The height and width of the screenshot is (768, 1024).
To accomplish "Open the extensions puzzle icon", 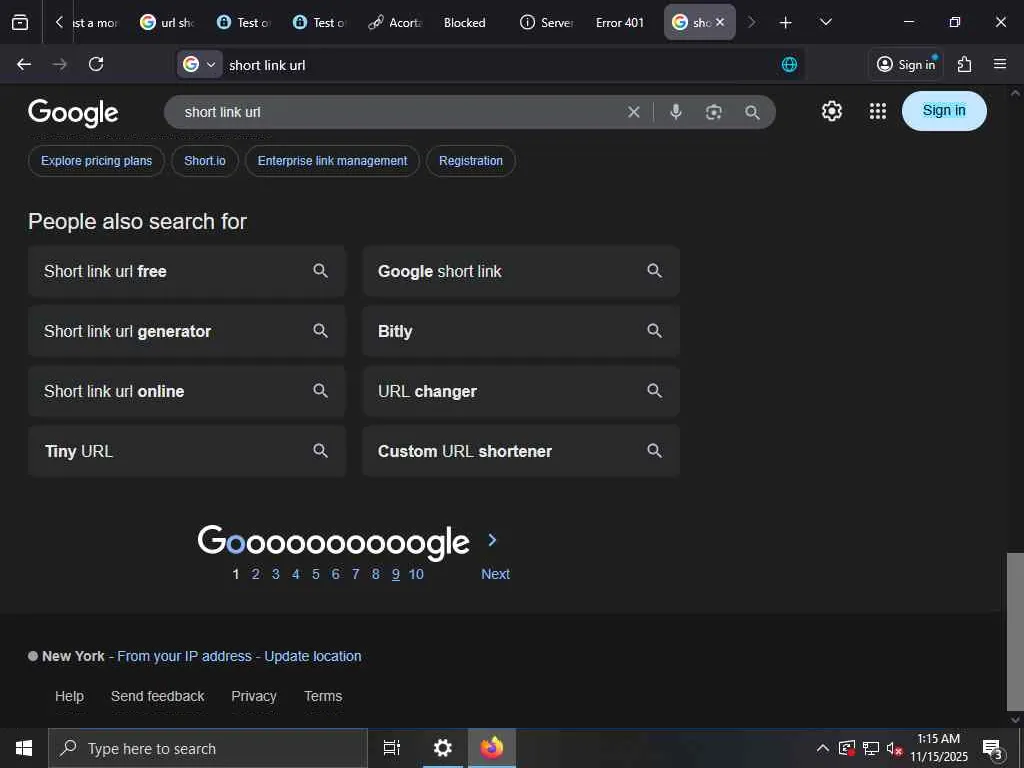I will (x=965, y=64).
